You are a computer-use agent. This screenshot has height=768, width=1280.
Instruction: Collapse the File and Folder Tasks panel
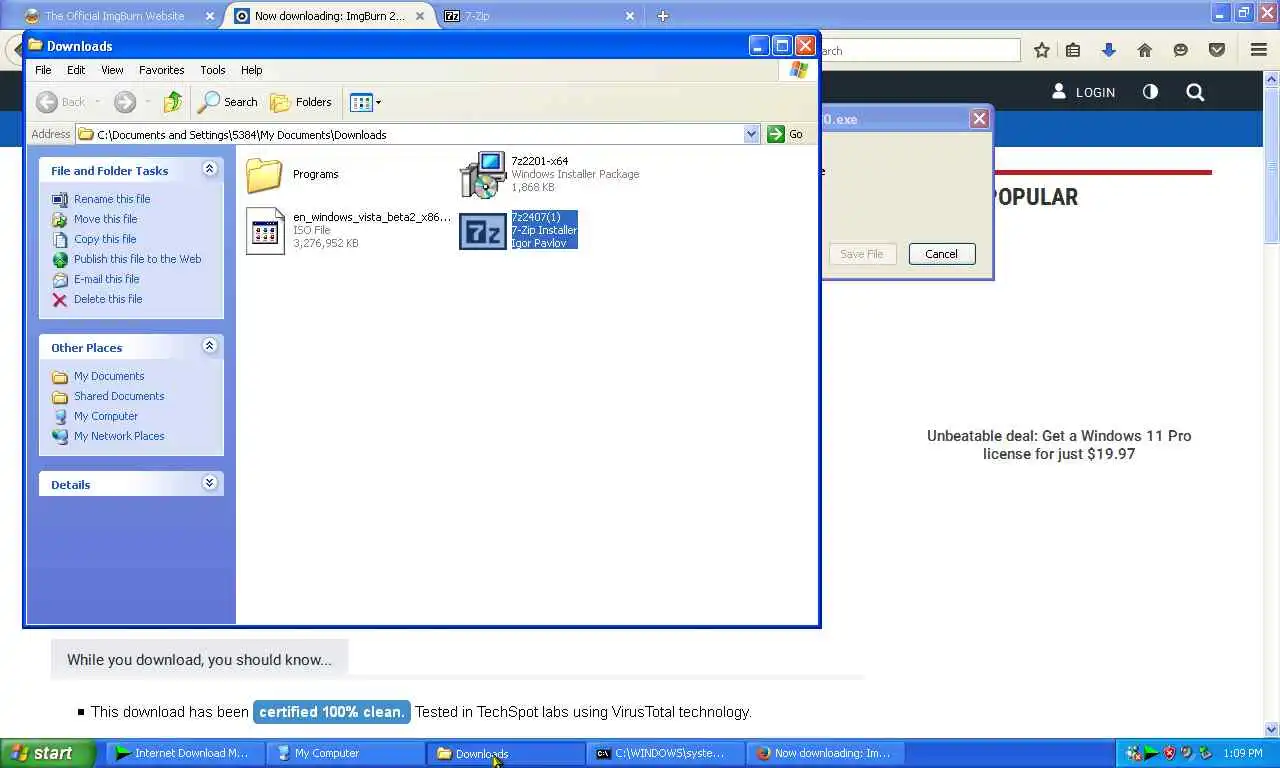pyautogui.click(x=209, y=169)
